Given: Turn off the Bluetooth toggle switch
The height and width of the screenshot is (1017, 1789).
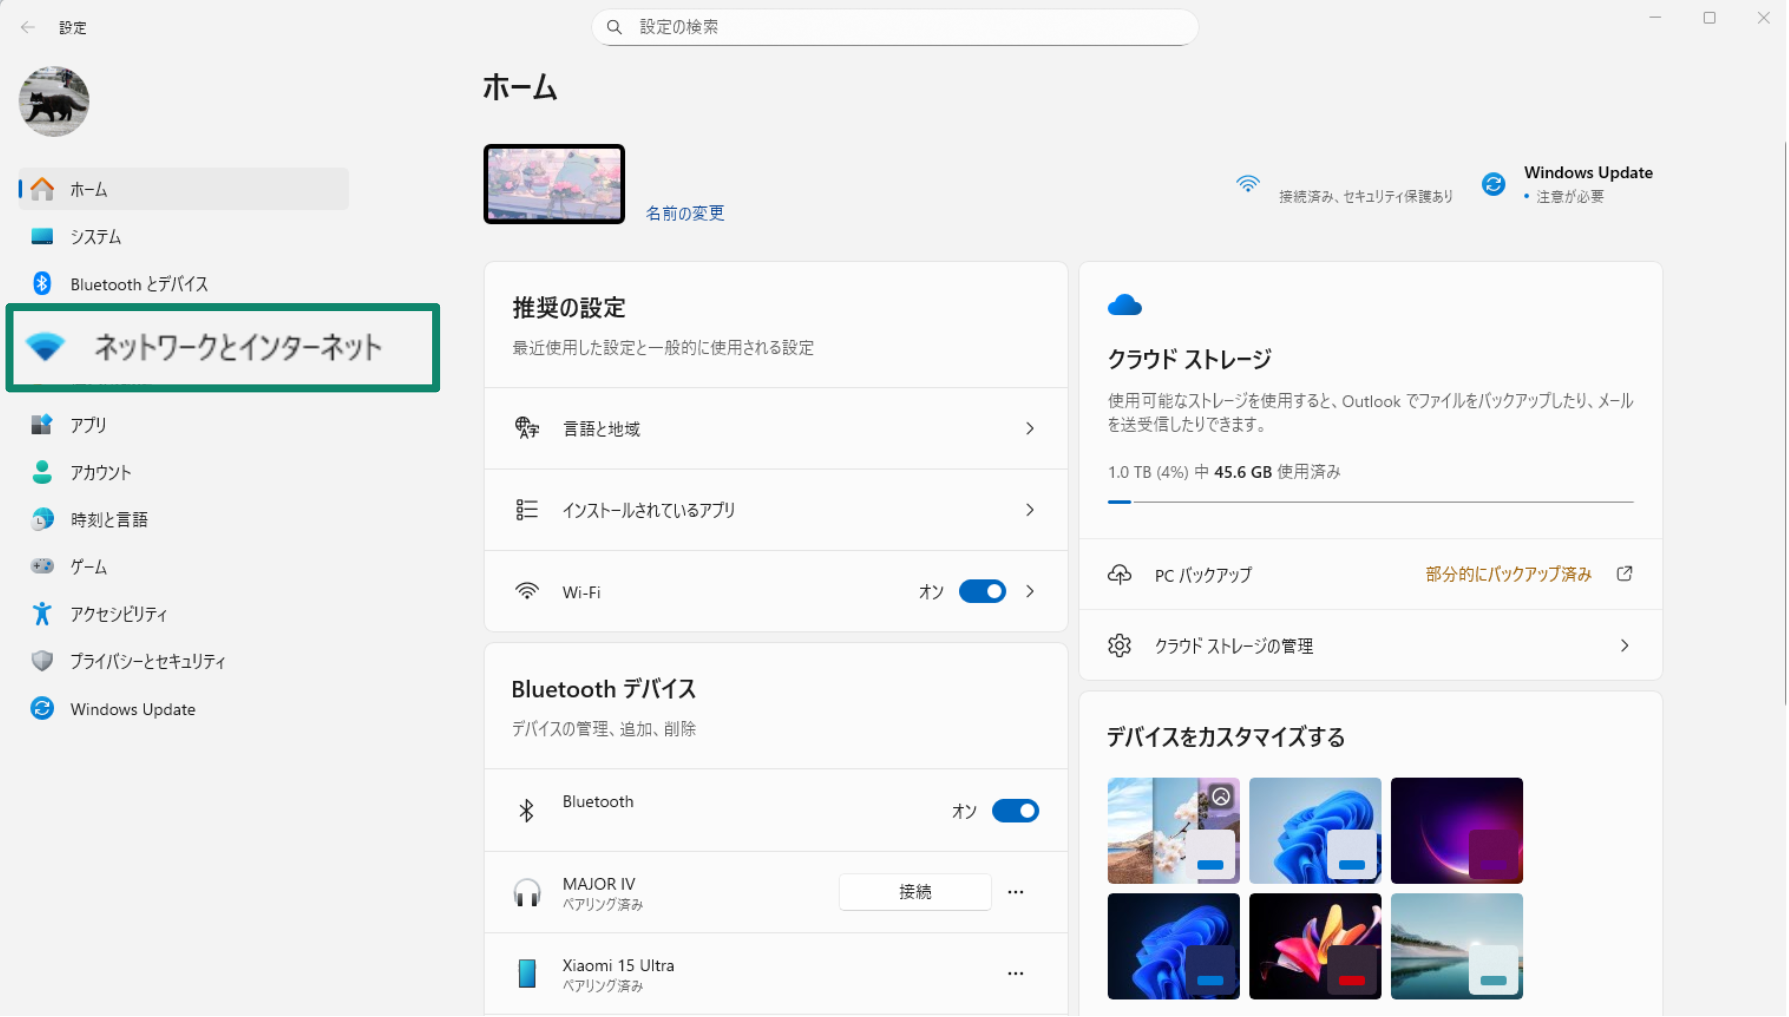Looking at the screenshot, I should click(x=1015, y=811).
